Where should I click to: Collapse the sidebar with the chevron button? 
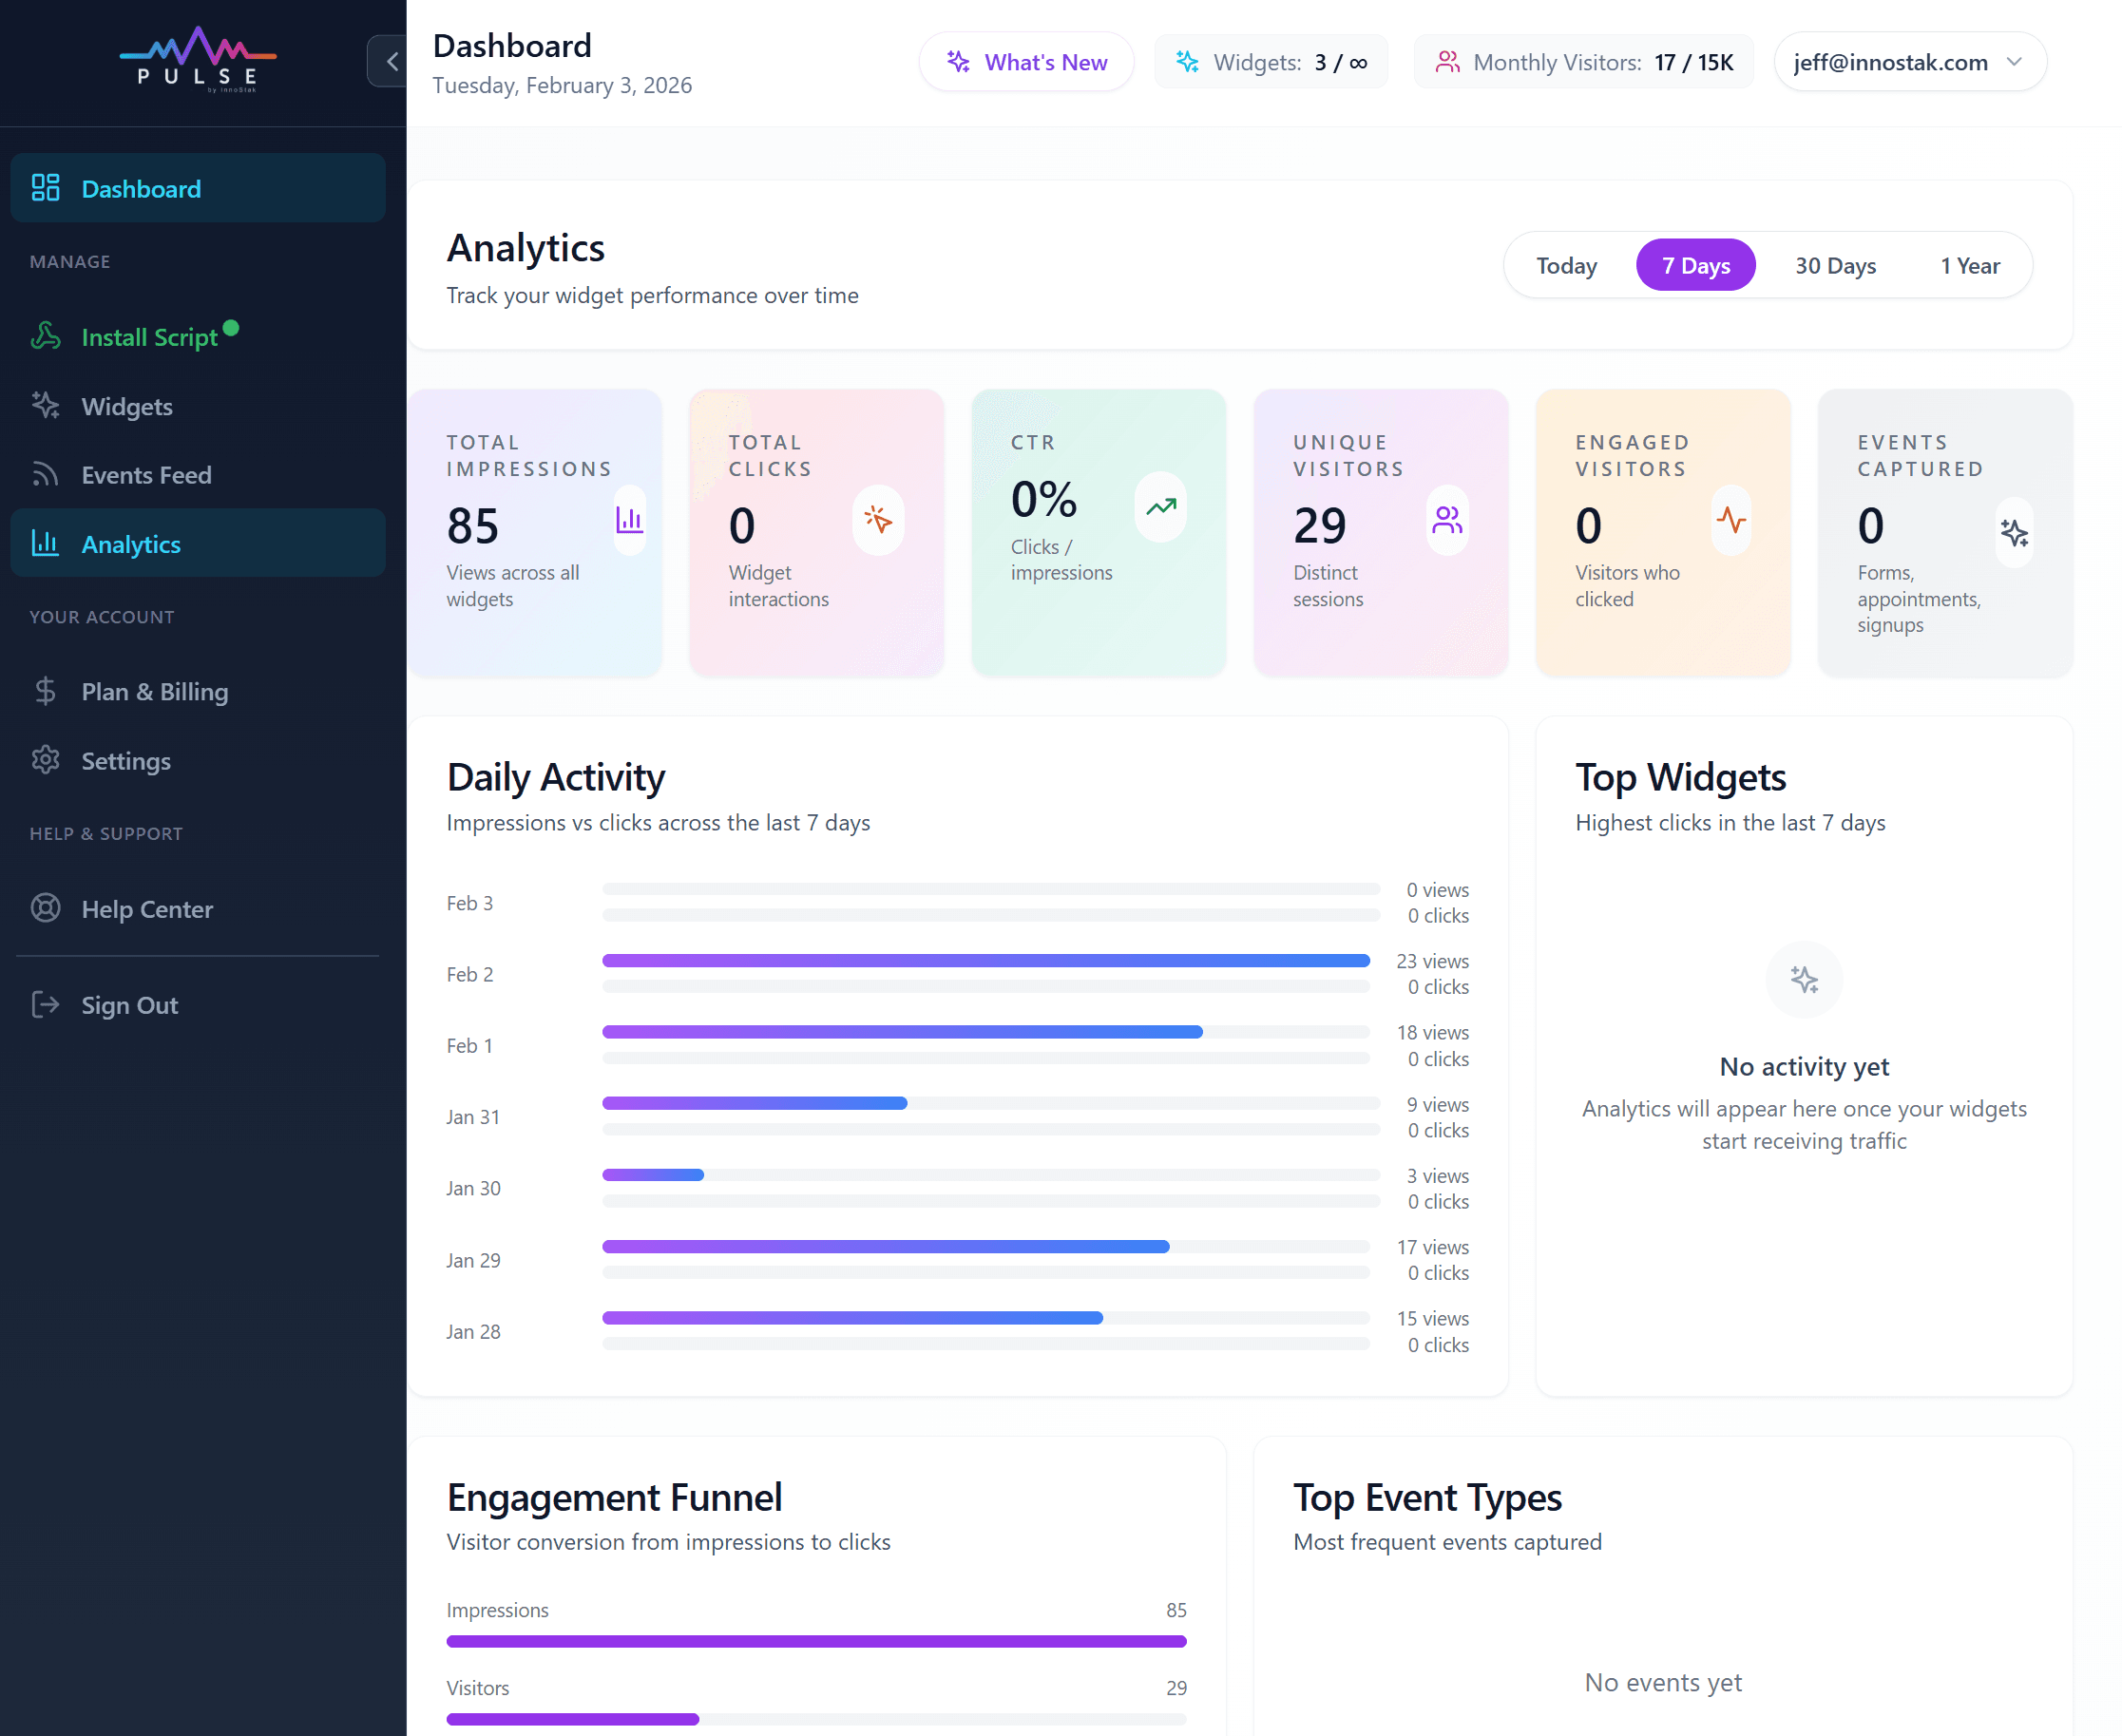391,62
